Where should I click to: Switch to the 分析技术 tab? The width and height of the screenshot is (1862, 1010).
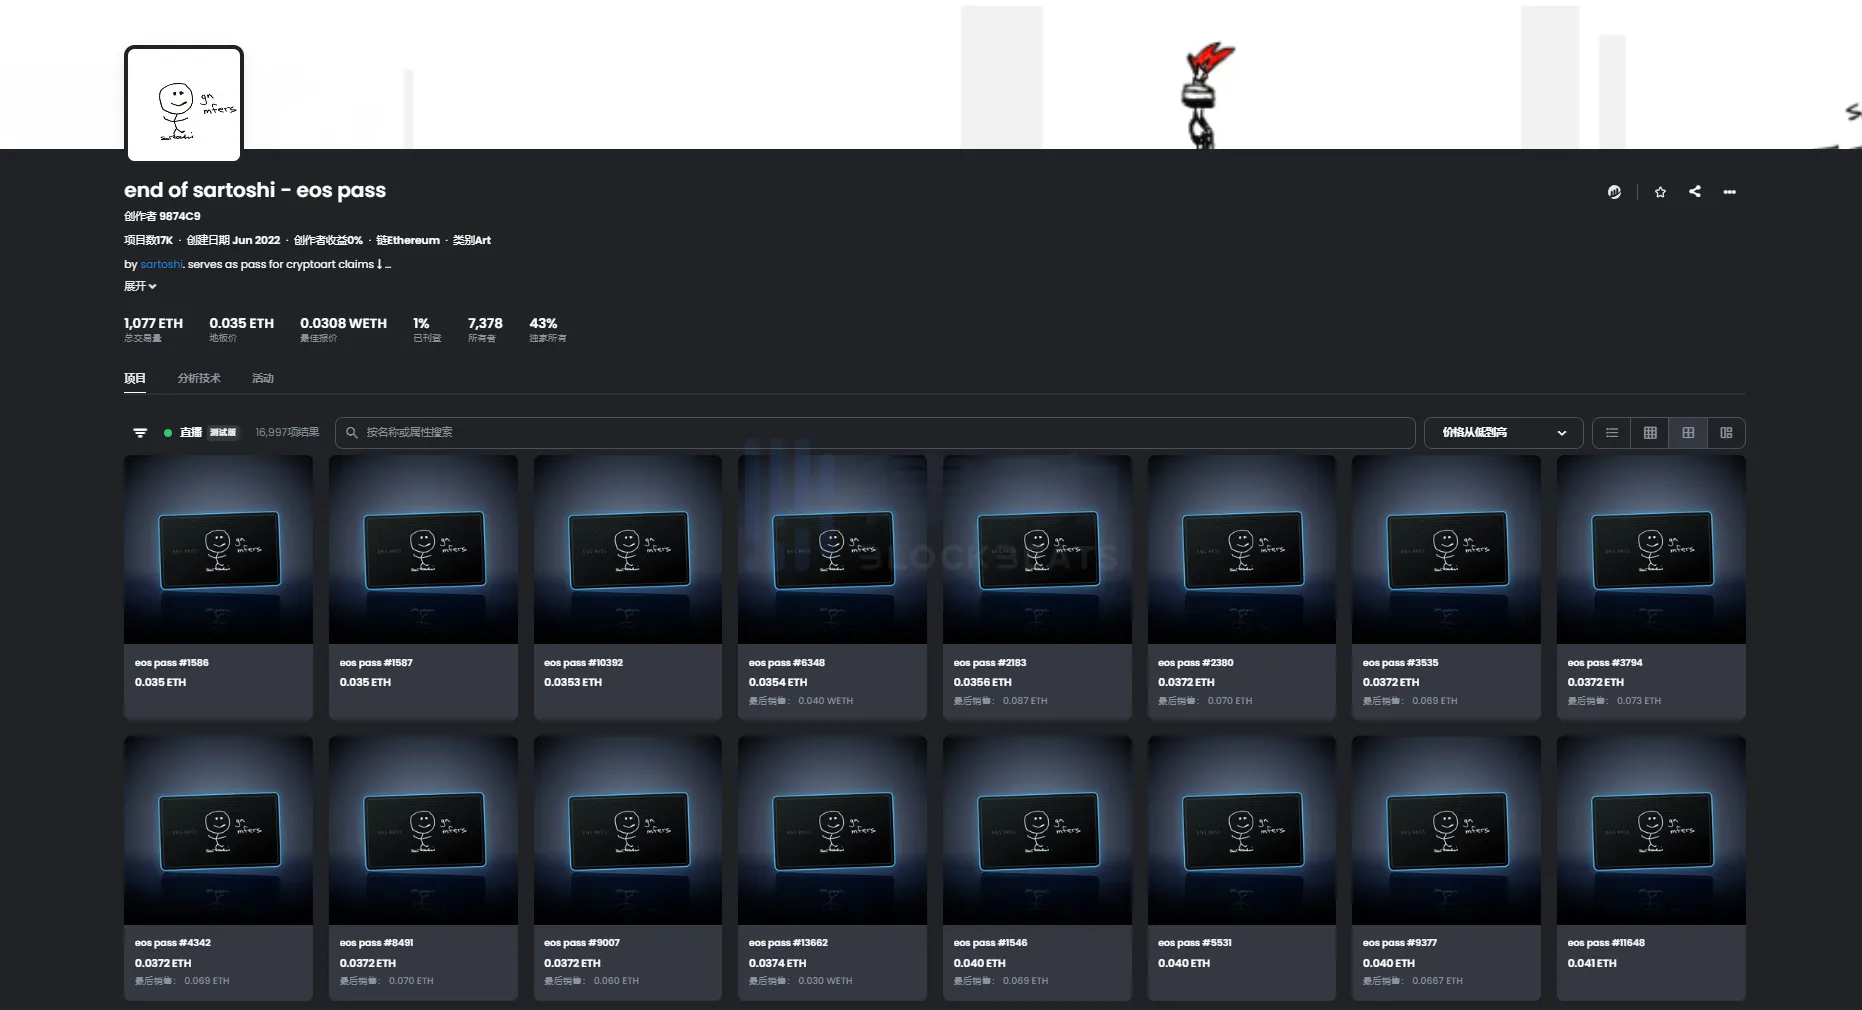point(199,378)
